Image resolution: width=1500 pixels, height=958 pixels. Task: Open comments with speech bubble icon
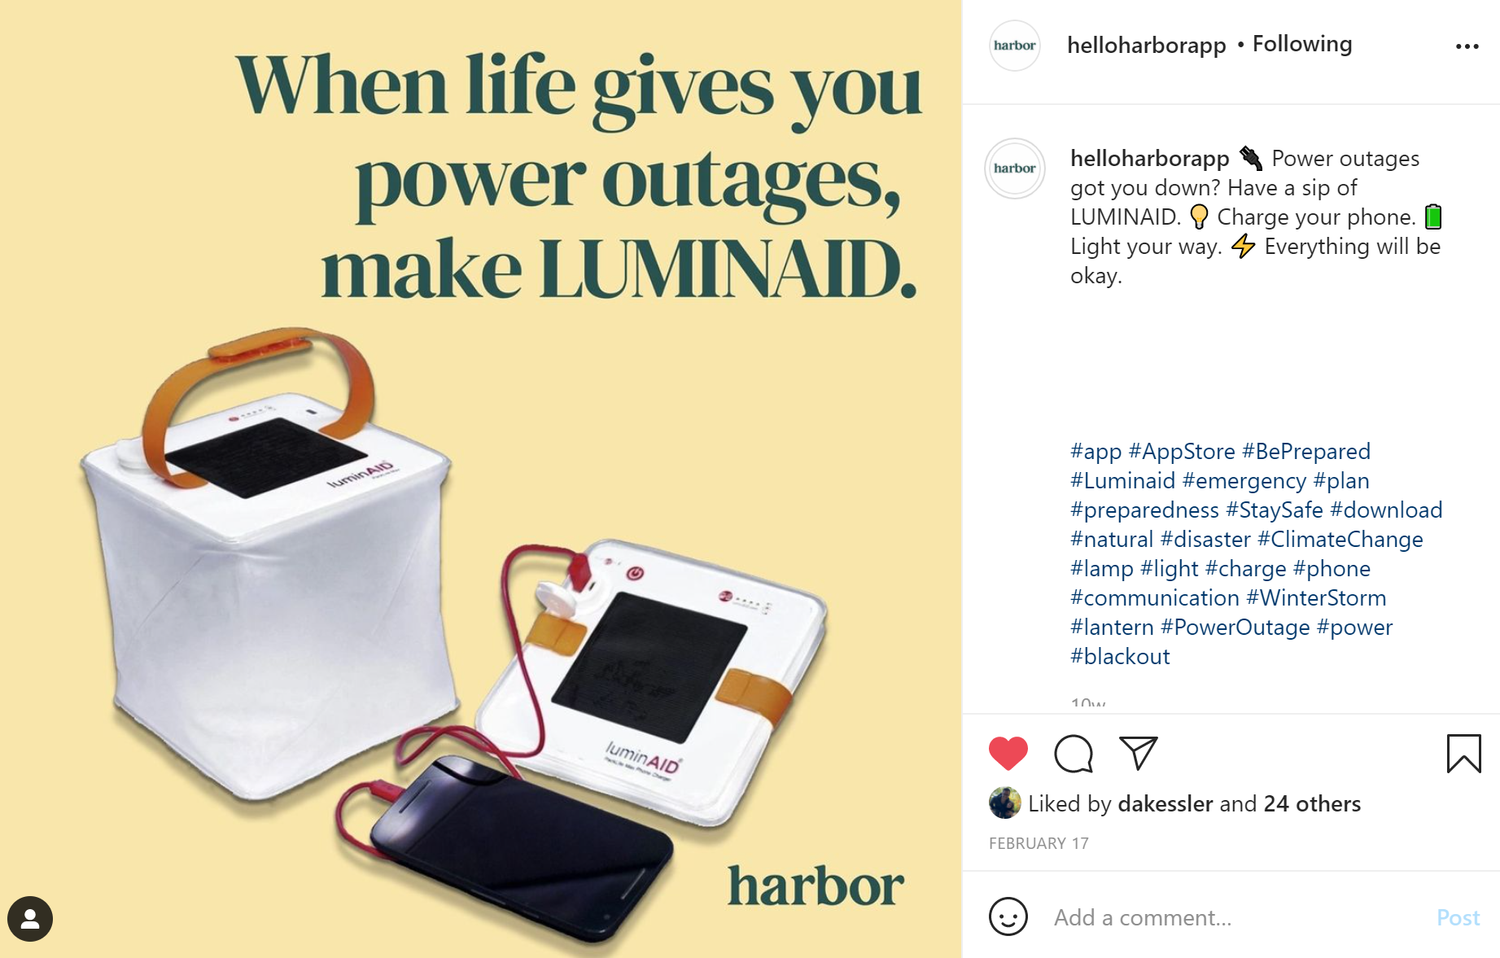[1073, 753]
